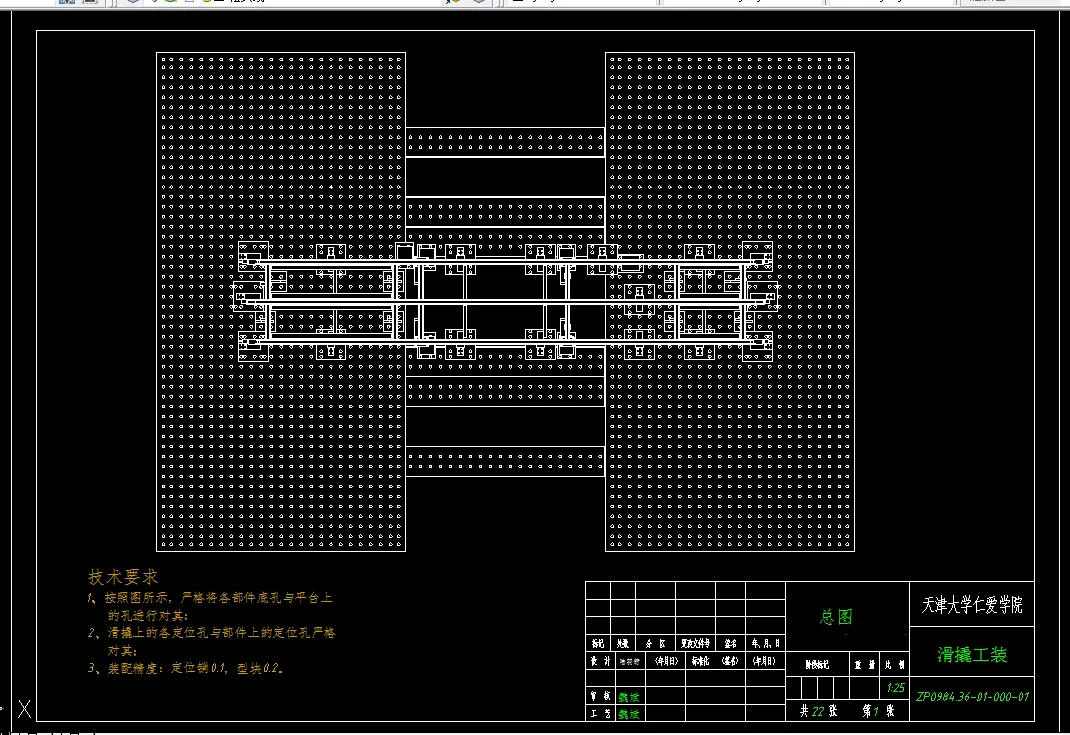This screenshot has width=1070, height=735.
Task: Select the 处数 header cell
Action: tap(622, 644)
